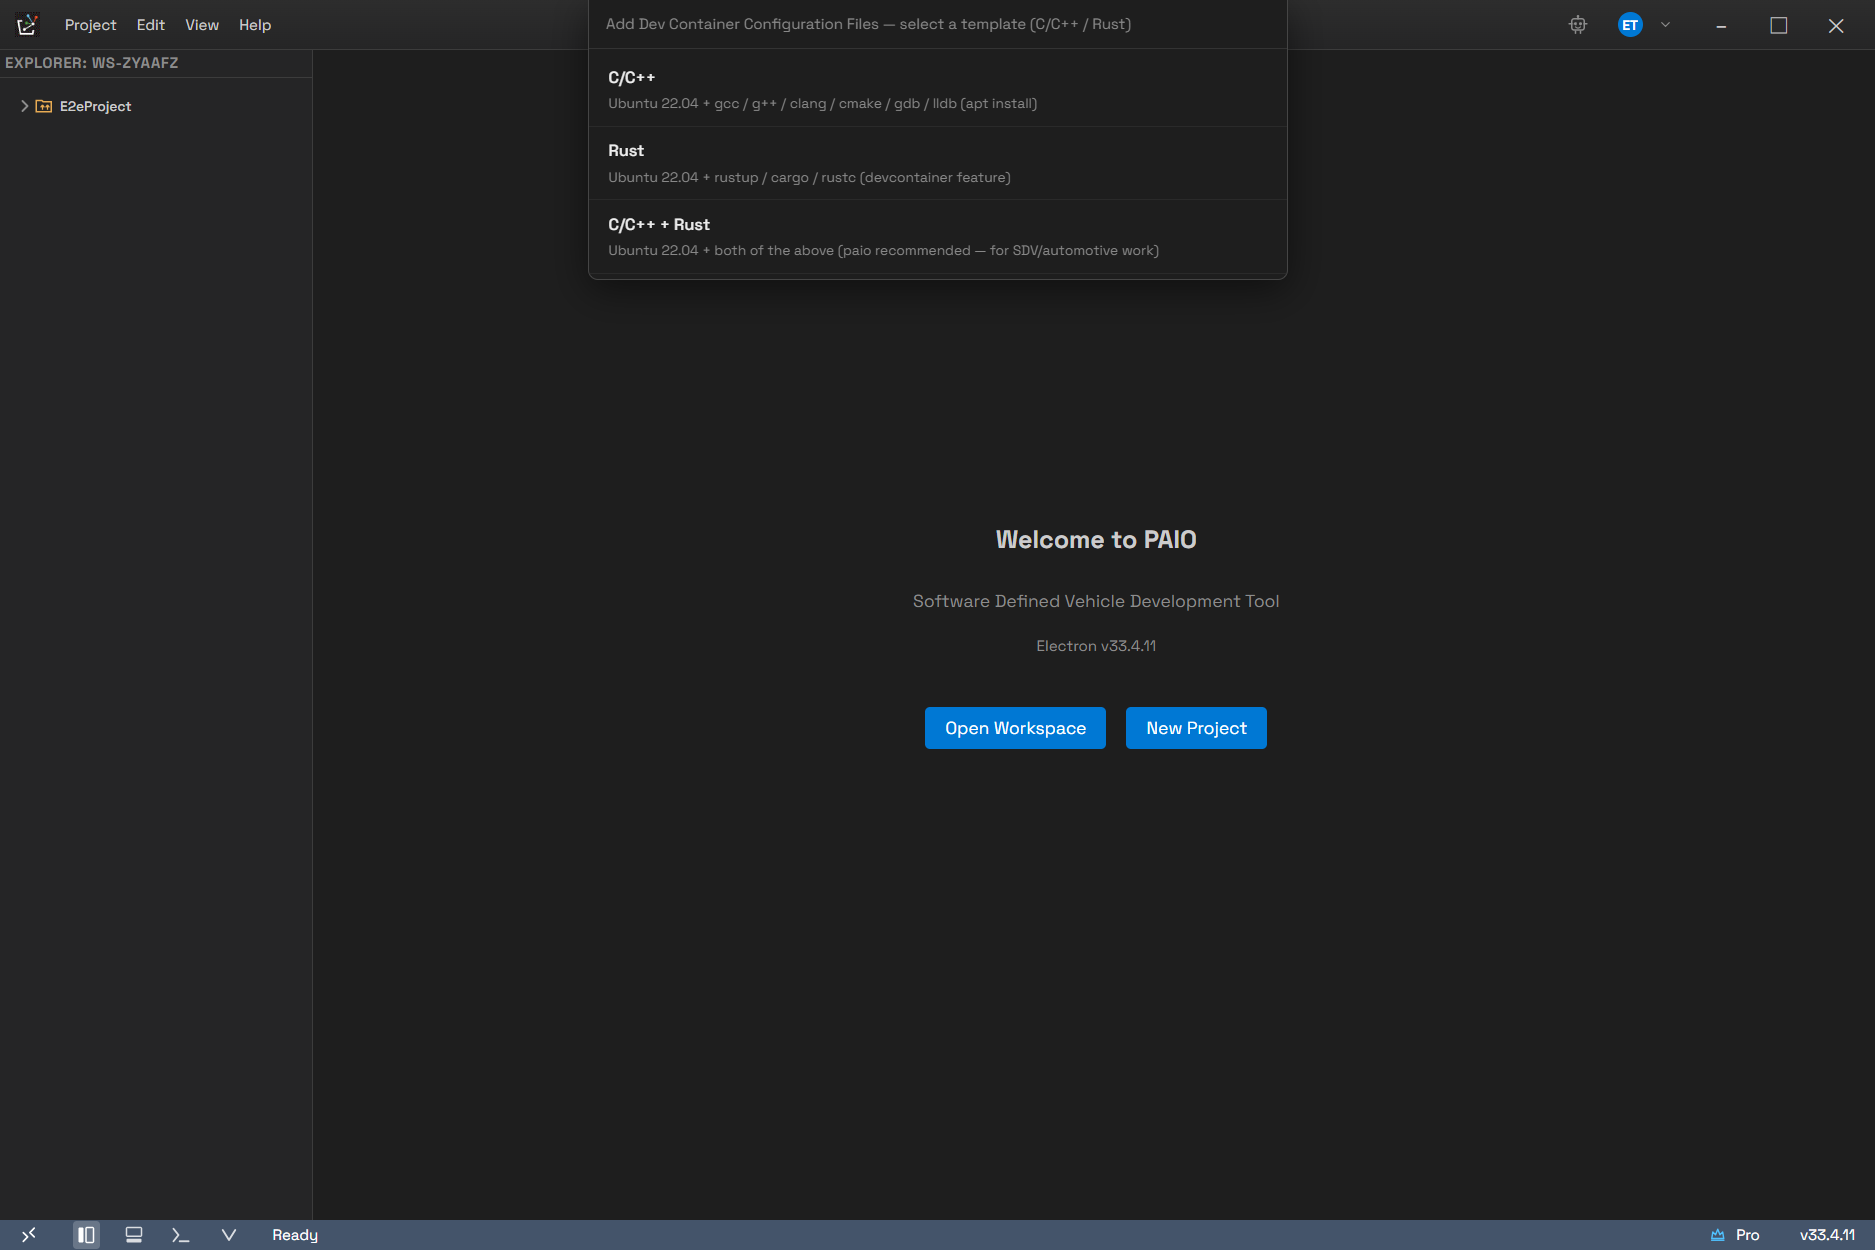
Task: Open the Project menu
Action: pos(90,25)
